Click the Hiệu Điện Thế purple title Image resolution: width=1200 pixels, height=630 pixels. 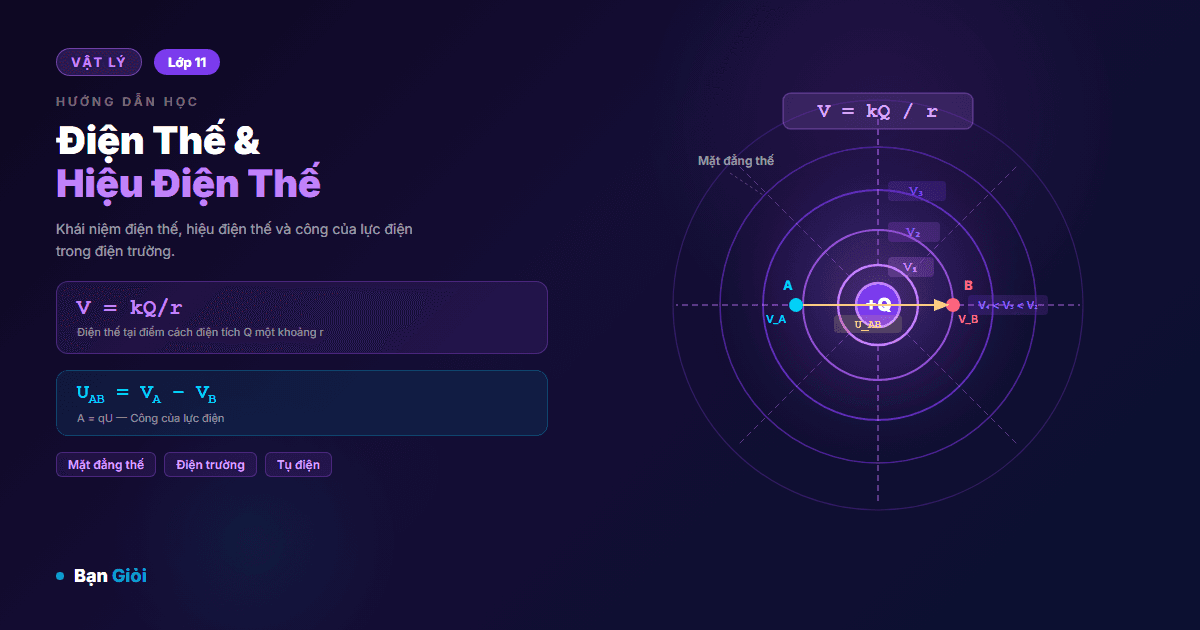tap(189, 185)
